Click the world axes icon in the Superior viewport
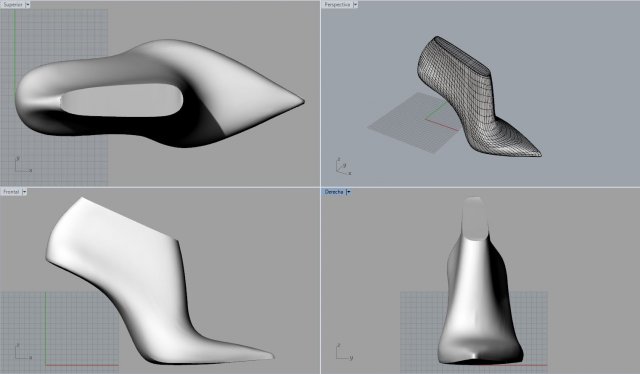The width and height of the screenshot is (640, 374). coord(23,164)
